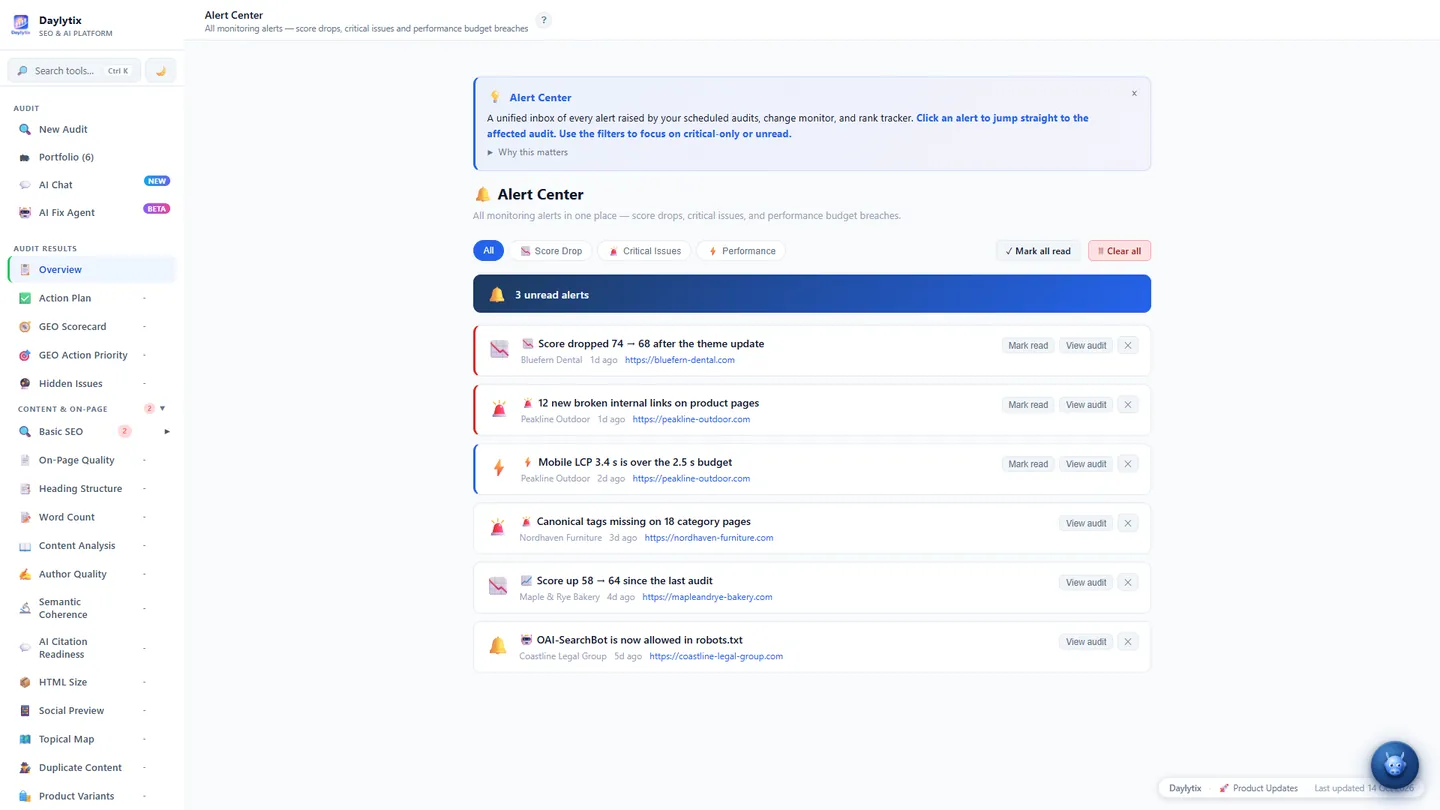The width and height of the screenshot is (1440, 810).
Task: Filter alerts by Score Drop
Action: click(551, 251)
